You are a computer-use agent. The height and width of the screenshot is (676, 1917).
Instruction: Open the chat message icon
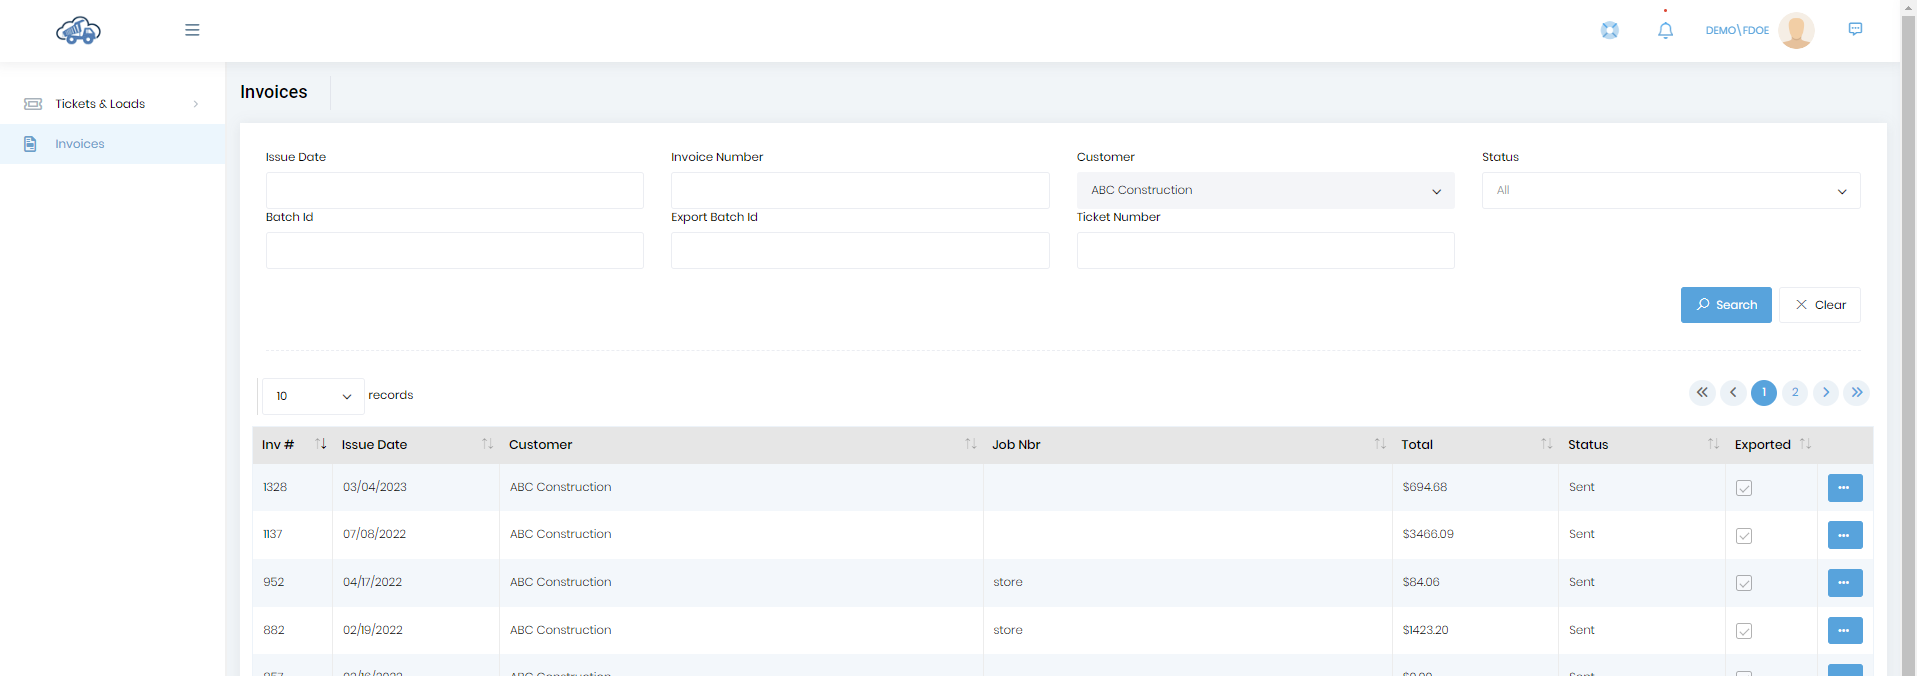[x=1855, y=29]
